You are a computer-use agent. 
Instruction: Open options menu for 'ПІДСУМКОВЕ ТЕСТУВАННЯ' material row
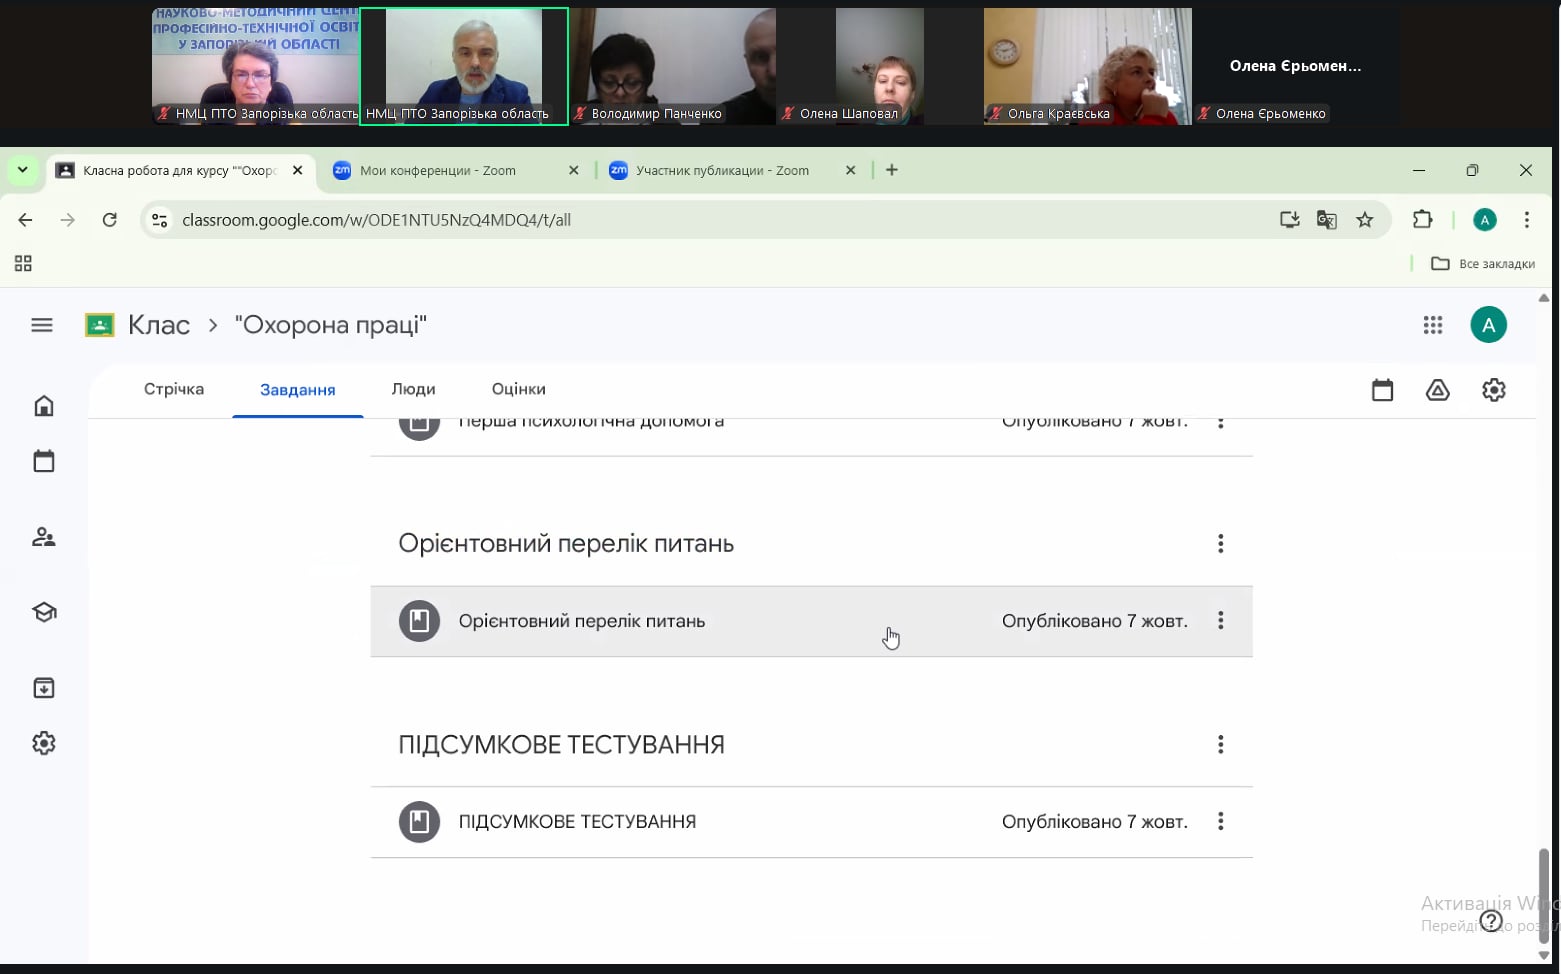click(1220, 822)
